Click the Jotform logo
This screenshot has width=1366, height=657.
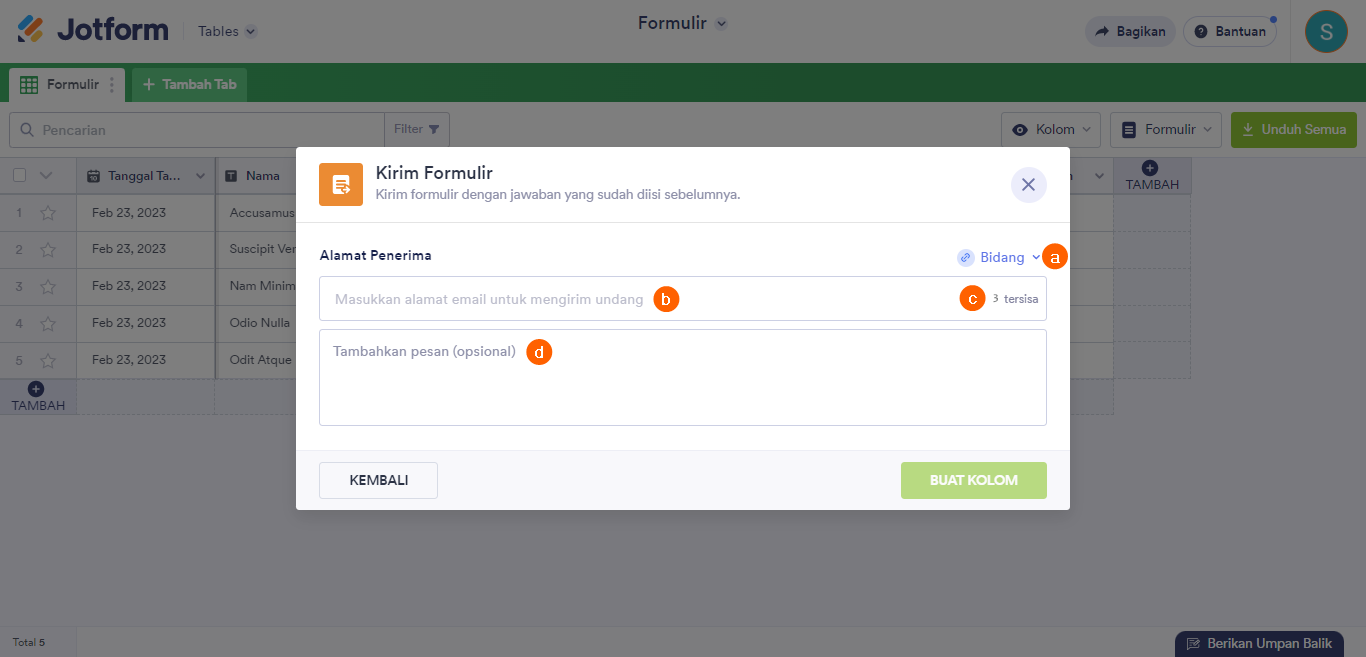click(x=93, y=30)
